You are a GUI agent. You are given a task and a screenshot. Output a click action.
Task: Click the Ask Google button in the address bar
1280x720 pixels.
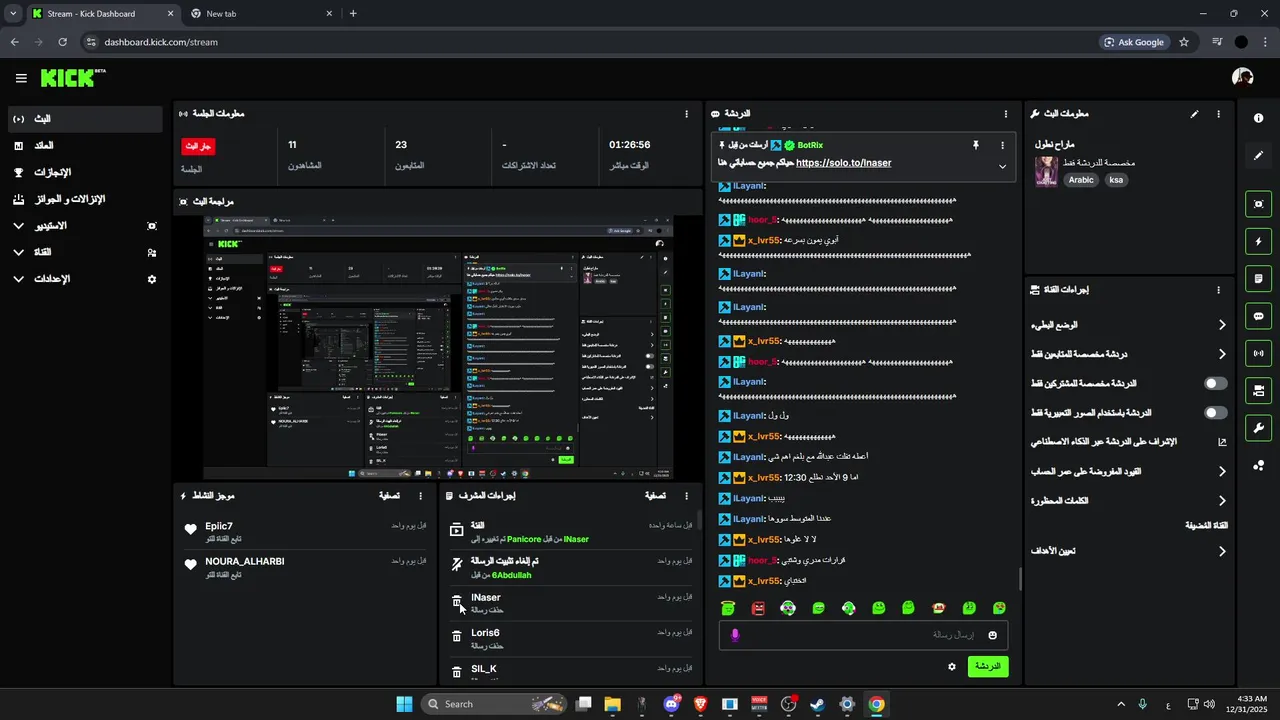click(x=1135, y=42)
